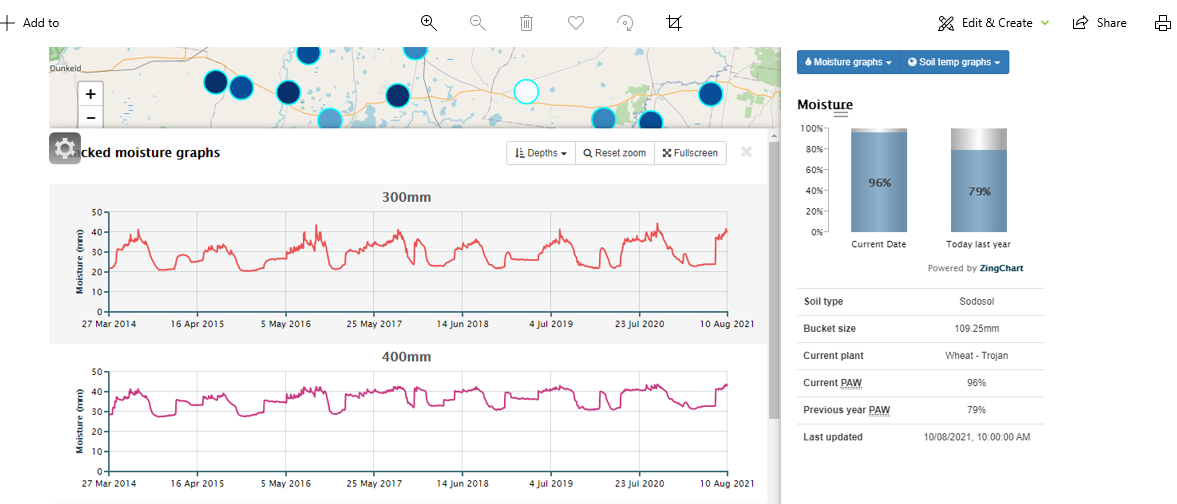
Task: Click the printer icon
Action: (x=1163, y=23)
